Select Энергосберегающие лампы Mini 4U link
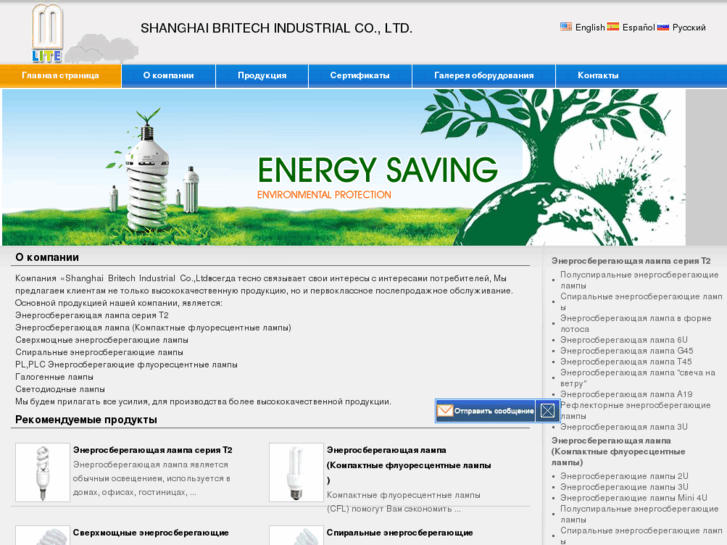The height and width of the screenshot is (545, 727). pyautogui.click(x=633, y=498)
